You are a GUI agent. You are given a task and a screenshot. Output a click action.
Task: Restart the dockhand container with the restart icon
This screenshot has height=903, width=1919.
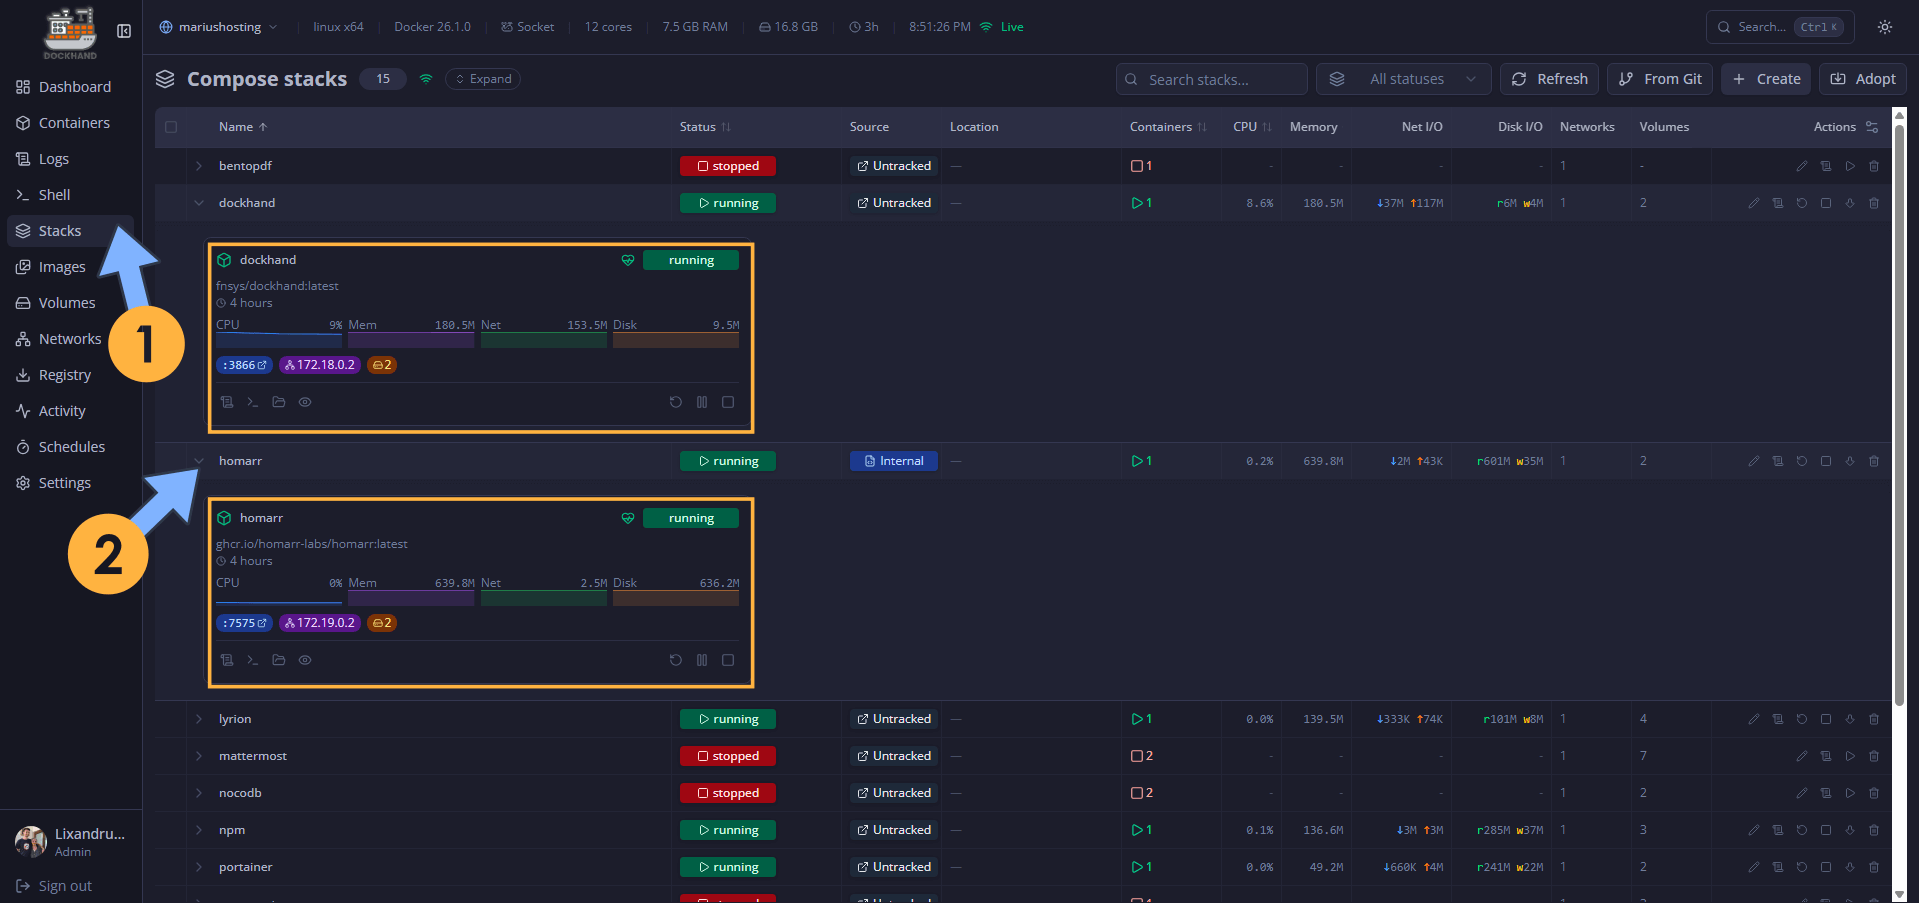(x=676, y=402)
